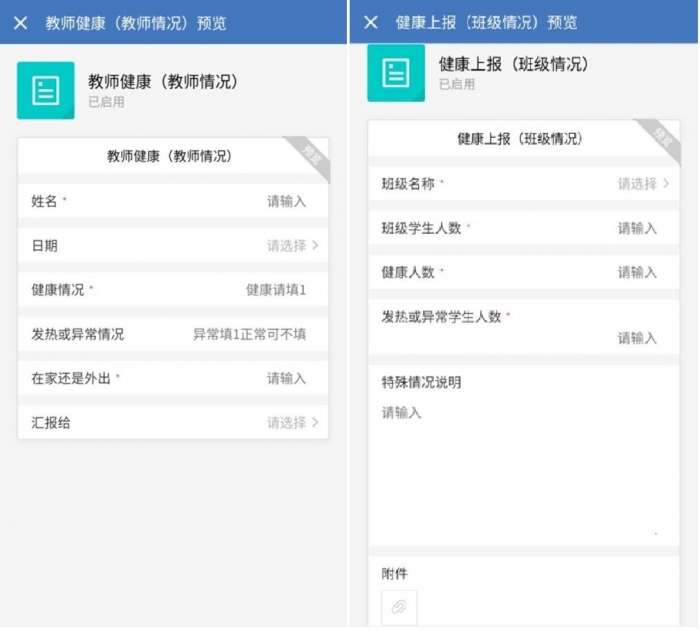Image resolution: width=700 pixels, height=630 pixels.
Task: Click the 班级学生人数 input field
Action: [637, 228]
